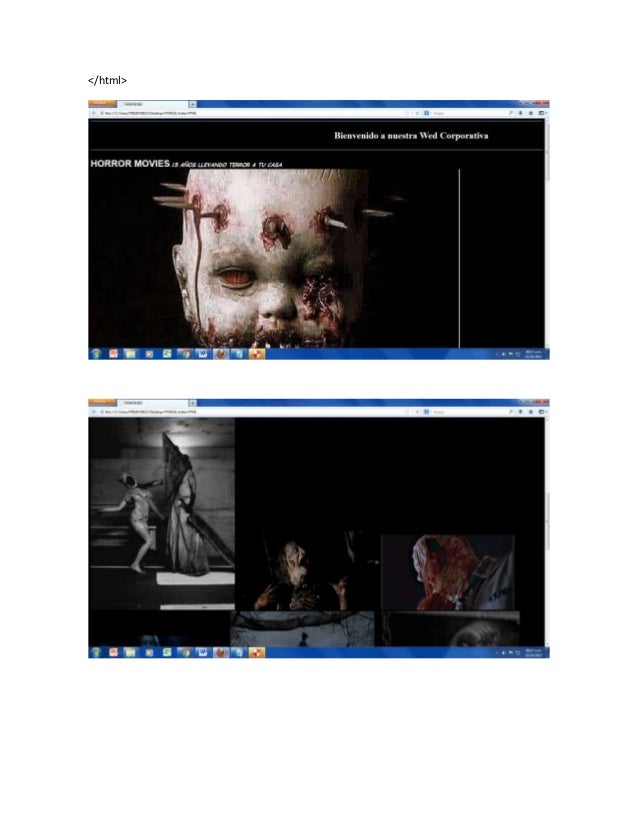Click the vertical scrollbar of the second screenshot's page
This screenshot has height=826, width=638.
coord(547,532)
